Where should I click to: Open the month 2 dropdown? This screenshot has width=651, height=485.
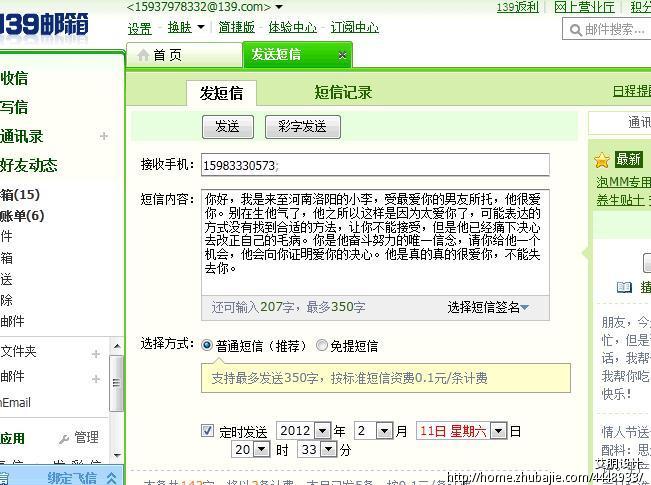pos(384,431)
